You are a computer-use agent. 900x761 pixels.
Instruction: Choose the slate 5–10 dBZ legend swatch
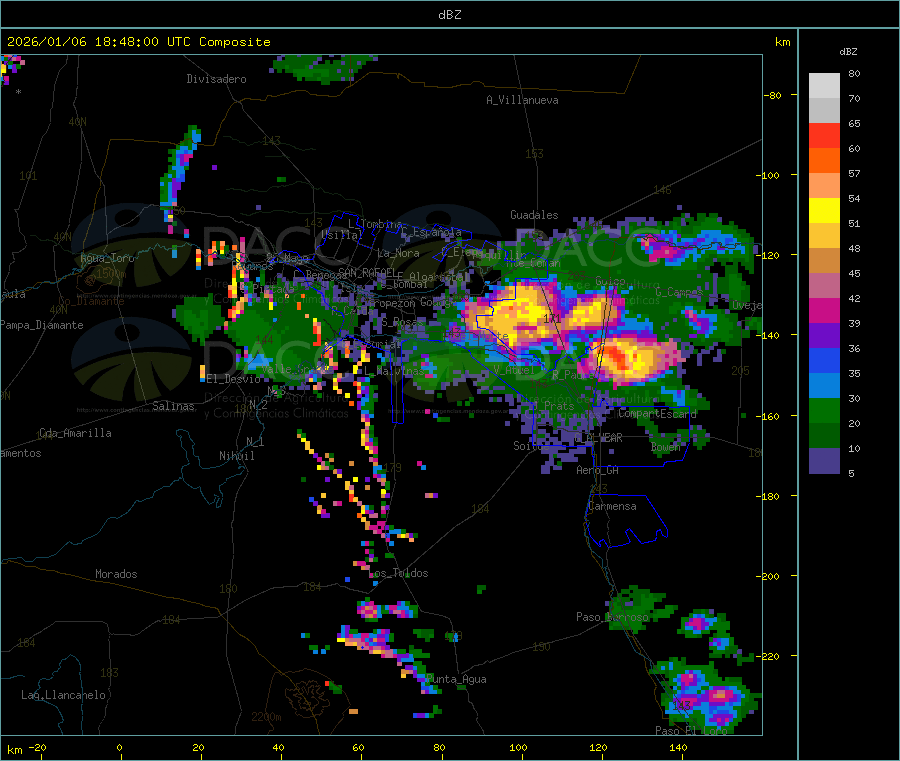click(x=824, y=461)
